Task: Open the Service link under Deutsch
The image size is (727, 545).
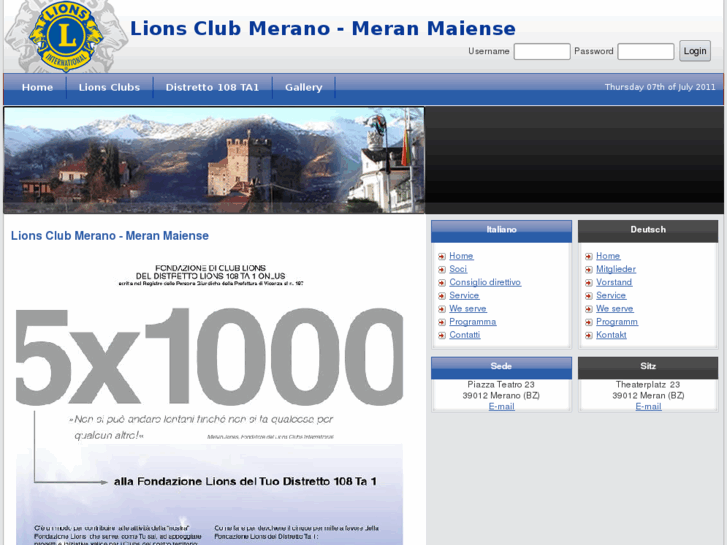Action: (611, 295)
